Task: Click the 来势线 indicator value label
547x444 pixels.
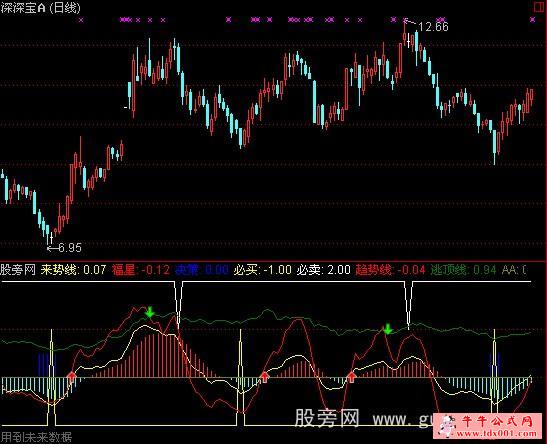Action: tap(73, 270)
